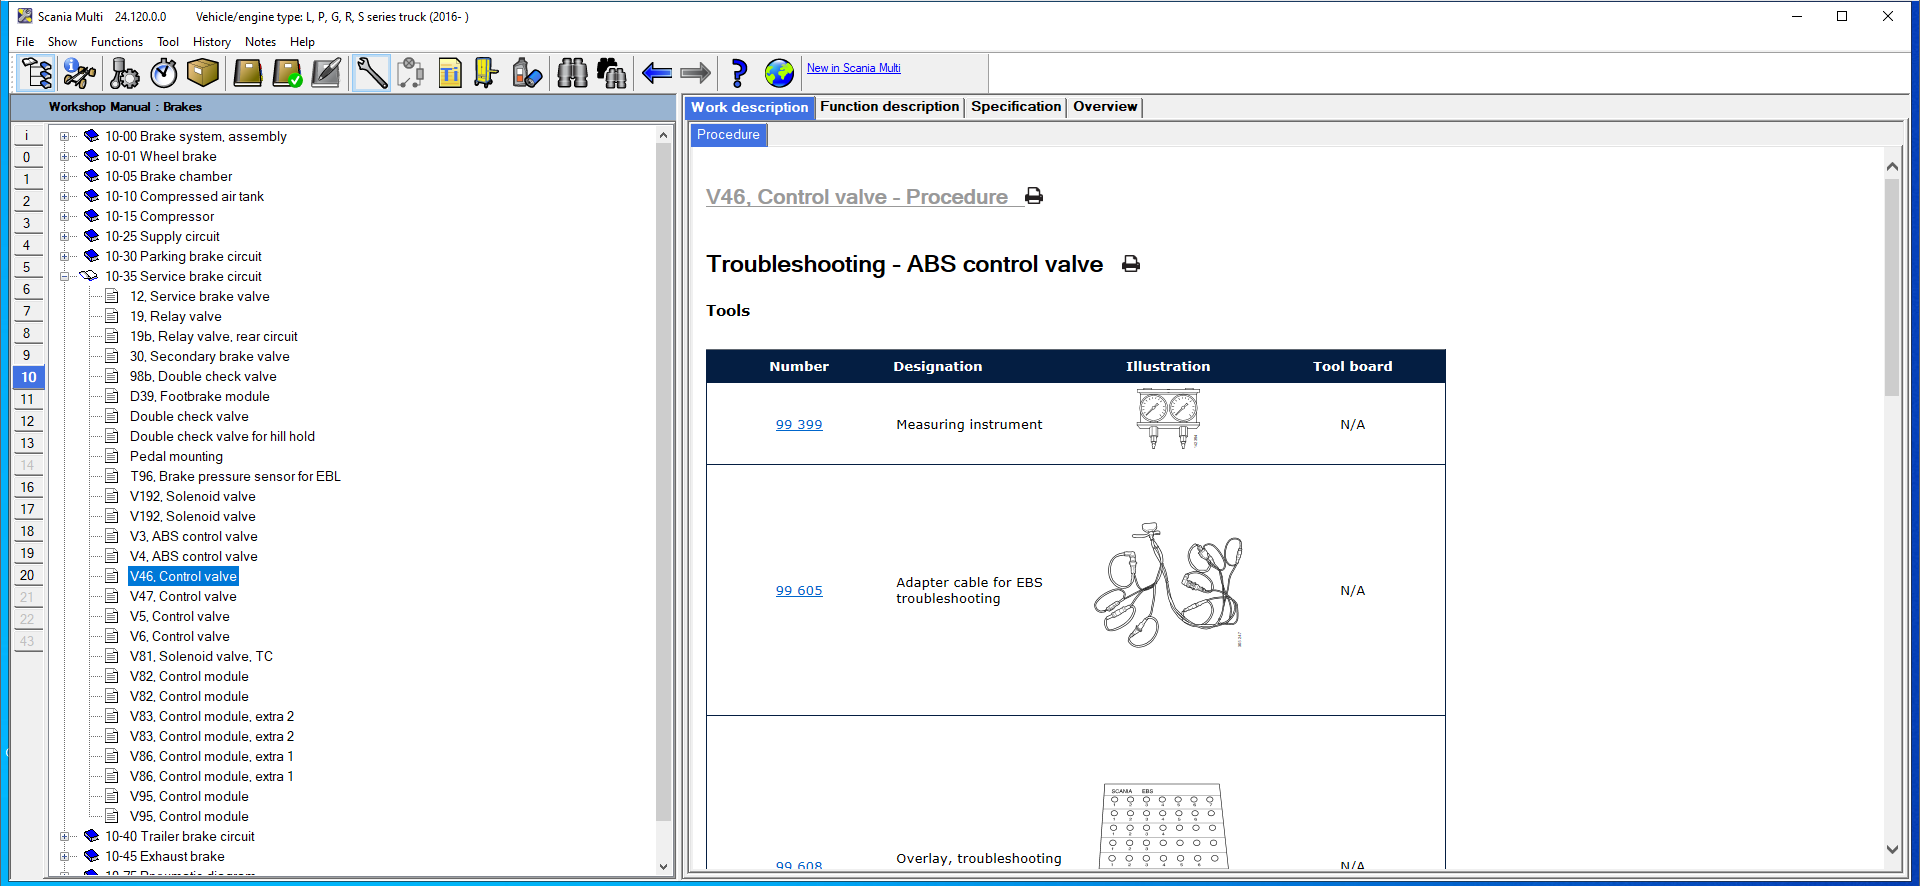This screenshot has height=886, width=1920.
Task: Open the Notes menu
Action: [260, 42]
